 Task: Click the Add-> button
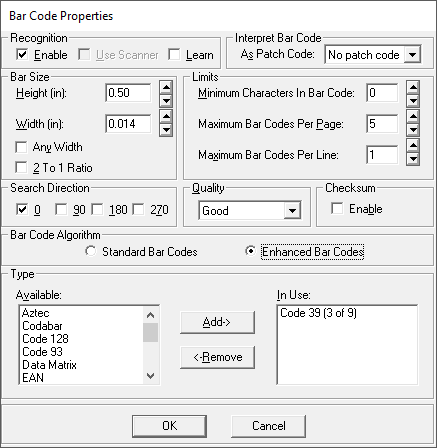tap(217, 322)
